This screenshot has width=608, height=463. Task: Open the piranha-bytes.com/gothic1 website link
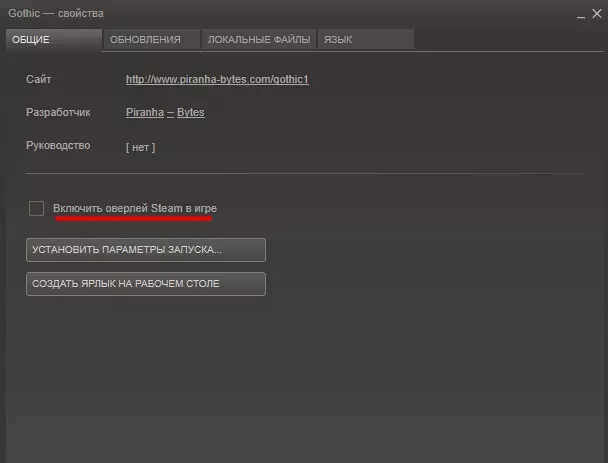tap(217, 79)
